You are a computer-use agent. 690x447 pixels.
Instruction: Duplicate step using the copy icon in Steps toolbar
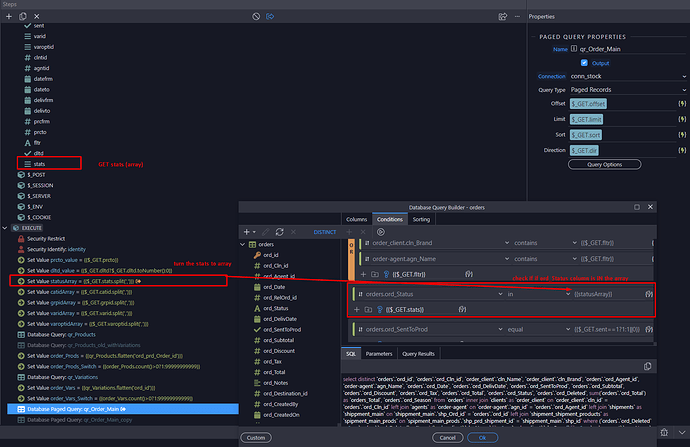click(23, 16)
